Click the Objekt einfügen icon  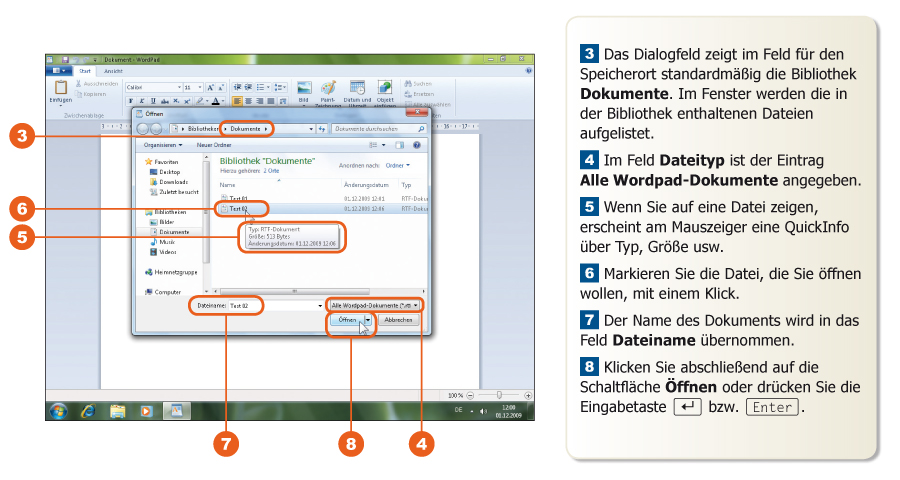[385, 88]
